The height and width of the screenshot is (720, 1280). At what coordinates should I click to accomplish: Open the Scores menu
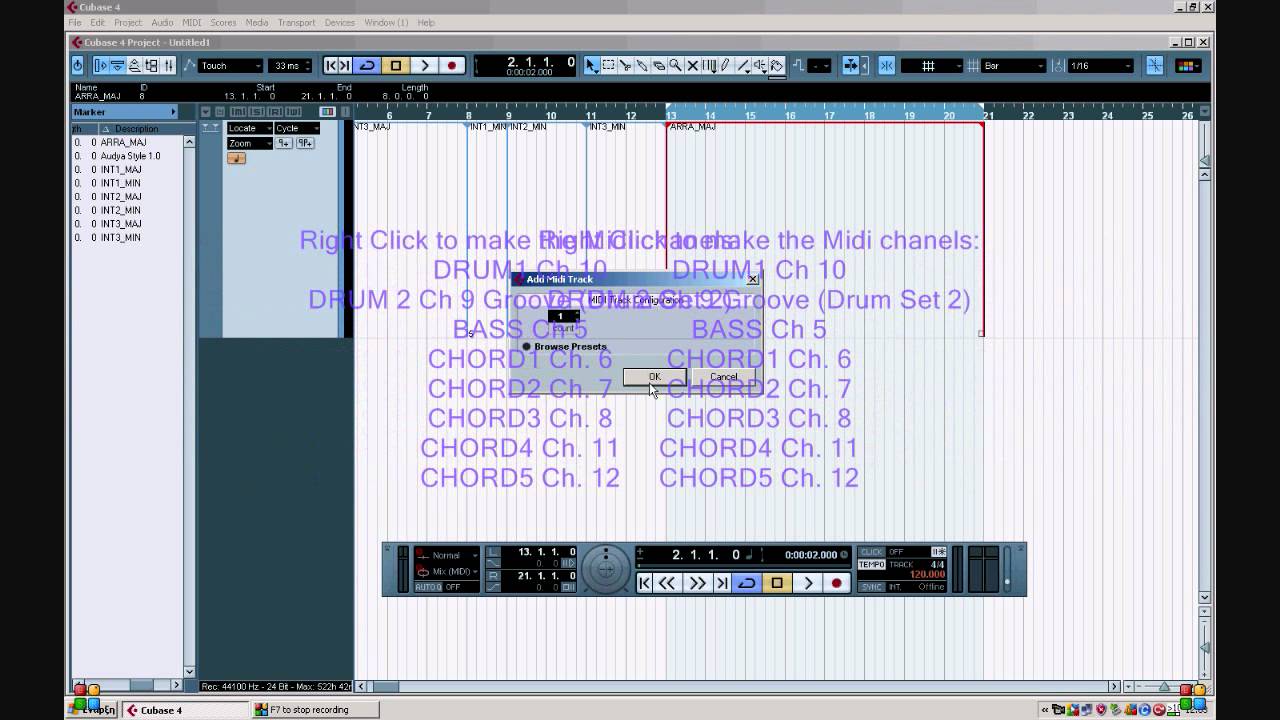pos(223,22)
